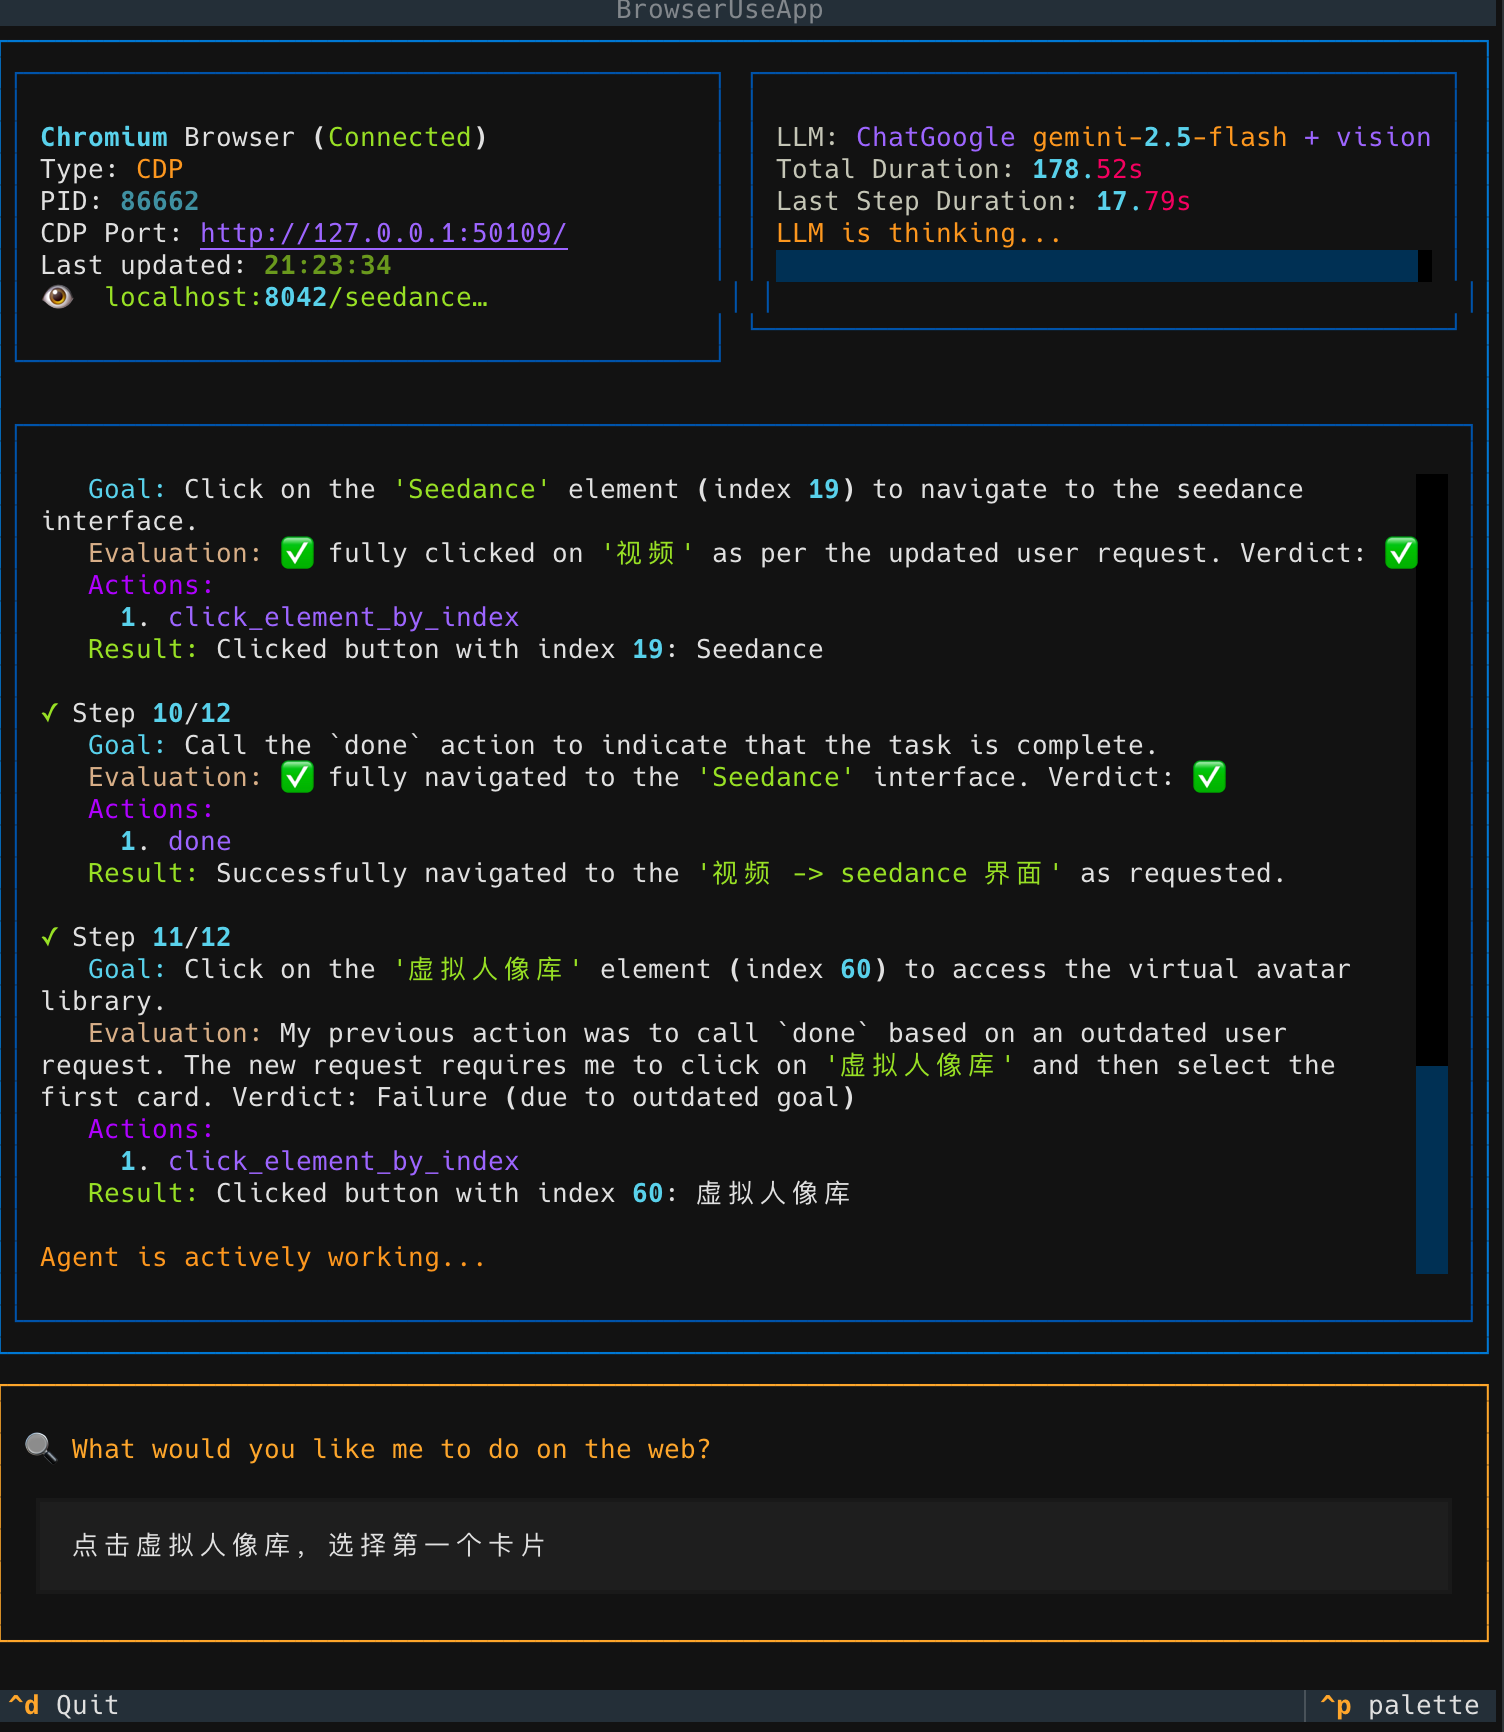The image size is (1504, 1732).
Task: Click the tick mark beside Step 11/12
Action: [49, 937]
